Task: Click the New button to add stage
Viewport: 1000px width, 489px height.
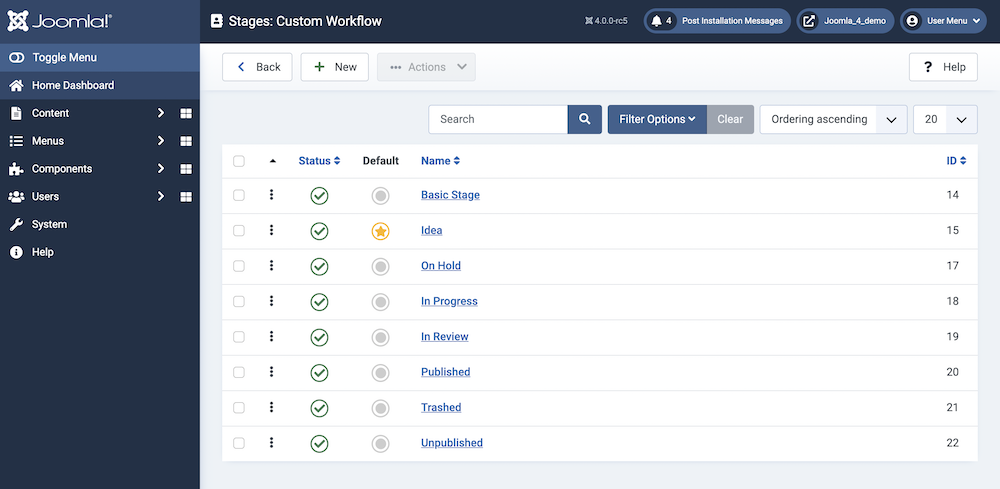Action: [335, 67]
